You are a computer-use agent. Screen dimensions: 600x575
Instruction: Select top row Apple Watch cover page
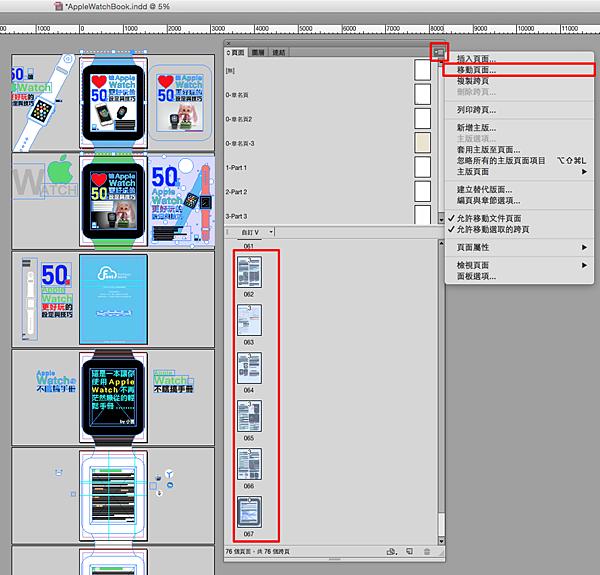[x=113, y=102]
